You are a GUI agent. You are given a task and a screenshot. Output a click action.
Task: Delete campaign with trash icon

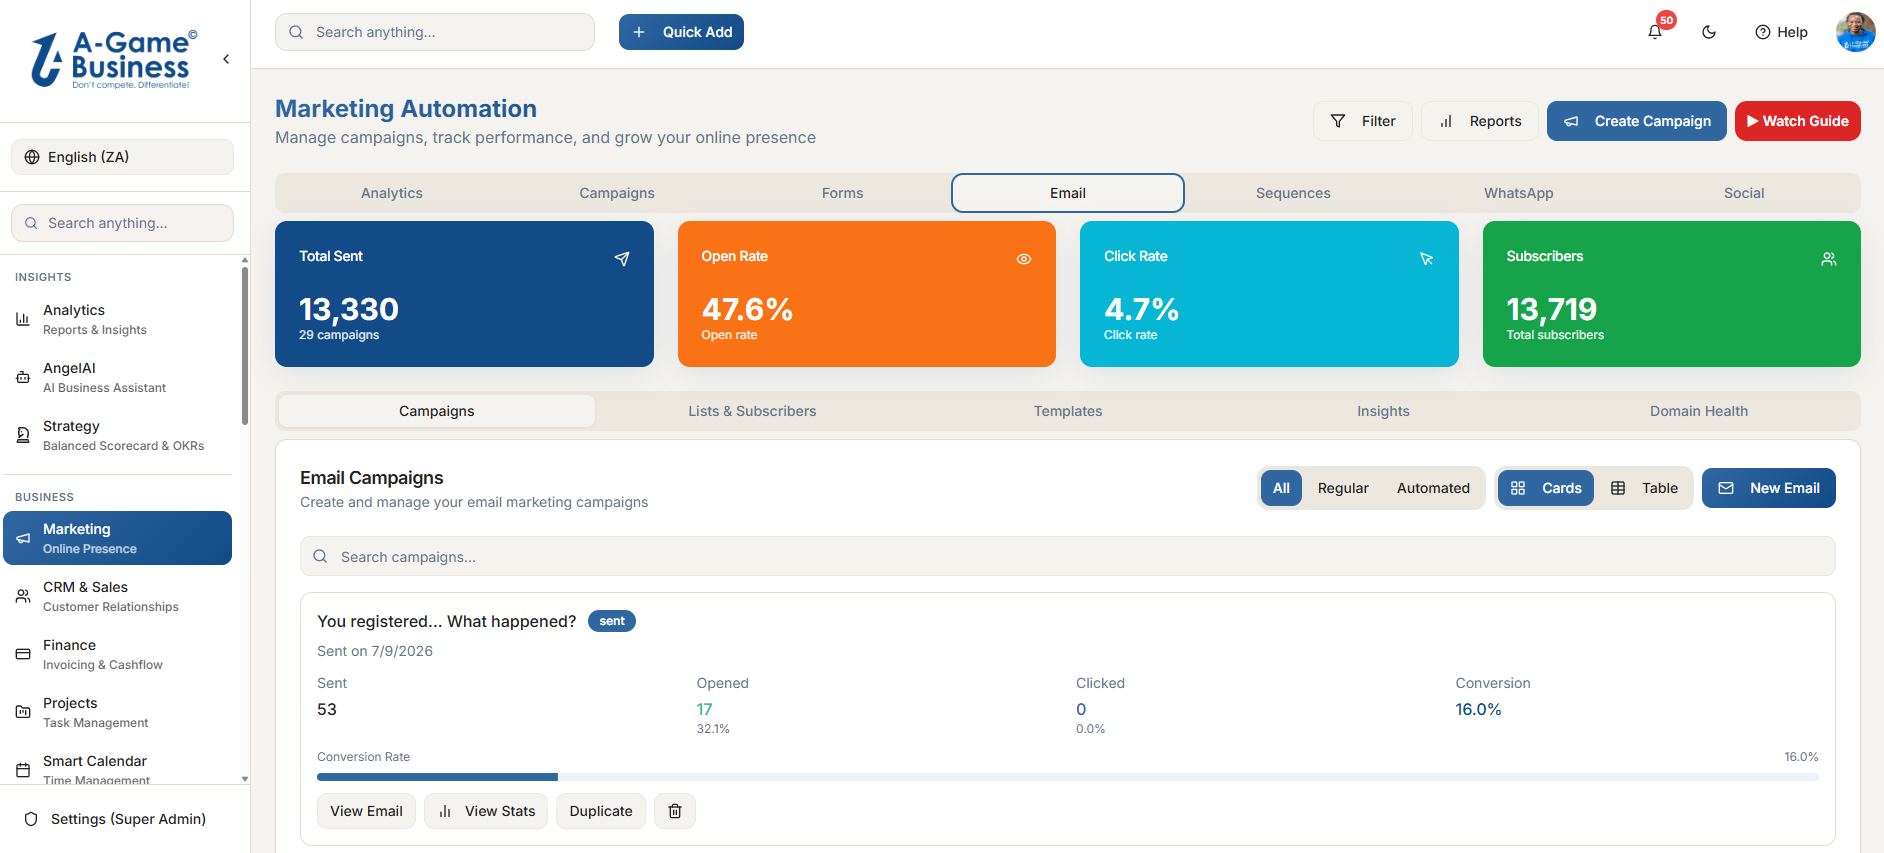[x=675, y=811]
